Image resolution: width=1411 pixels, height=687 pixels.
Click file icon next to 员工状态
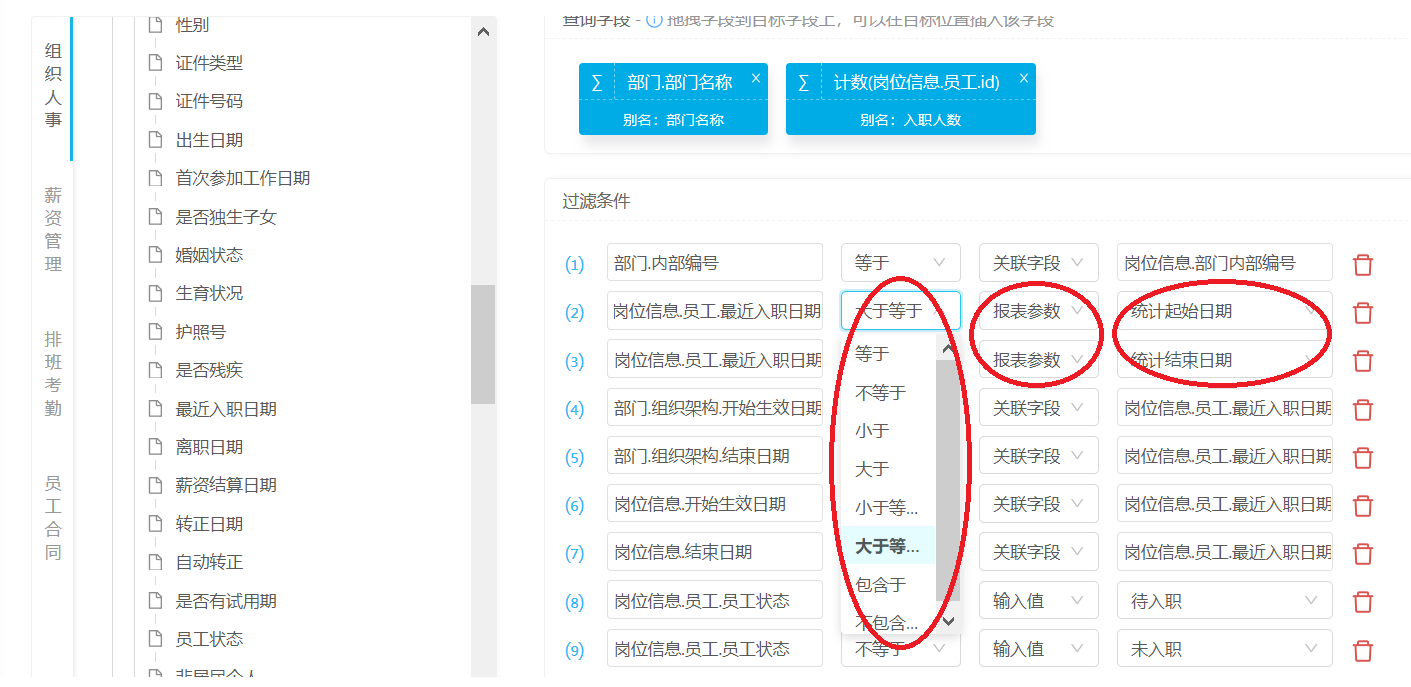tap(155, 639)
